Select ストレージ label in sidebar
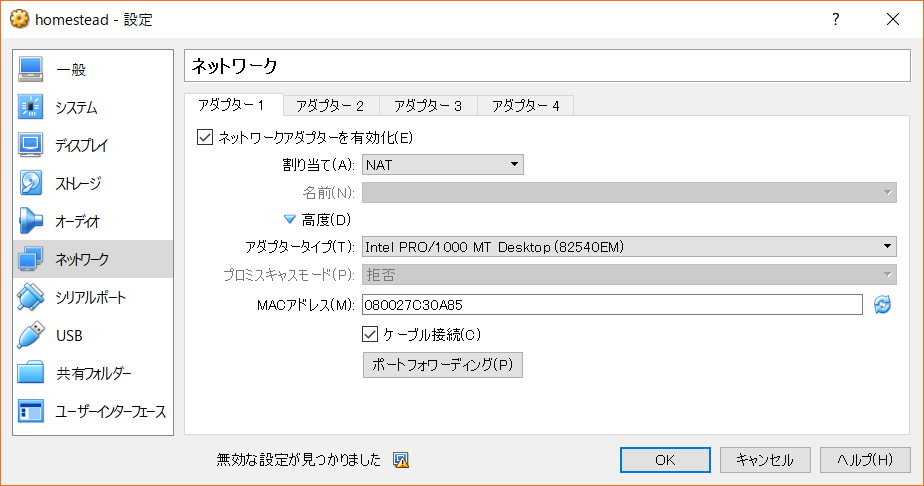The width and height of the screenshot is (924, 486). click(x=78, y=183)
